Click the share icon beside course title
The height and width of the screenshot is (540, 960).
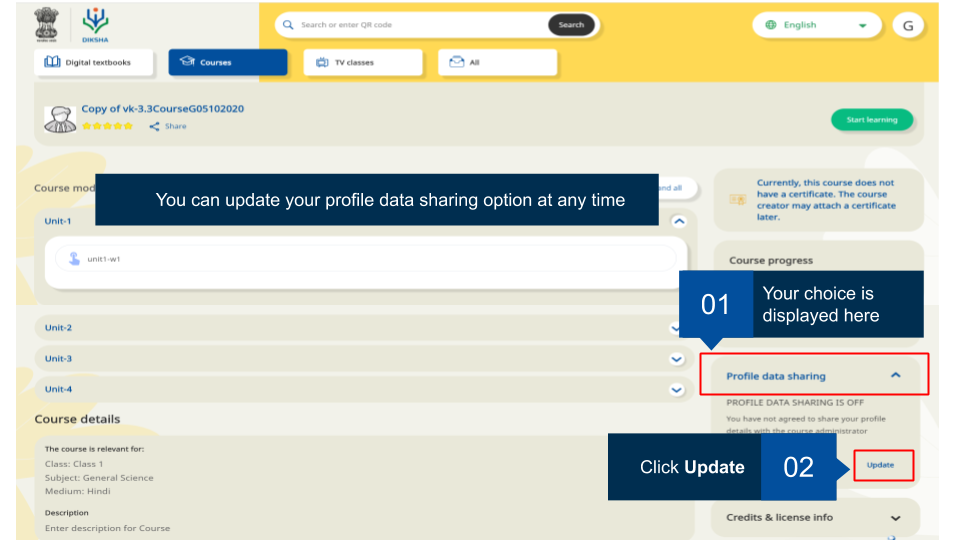[155, 126]
